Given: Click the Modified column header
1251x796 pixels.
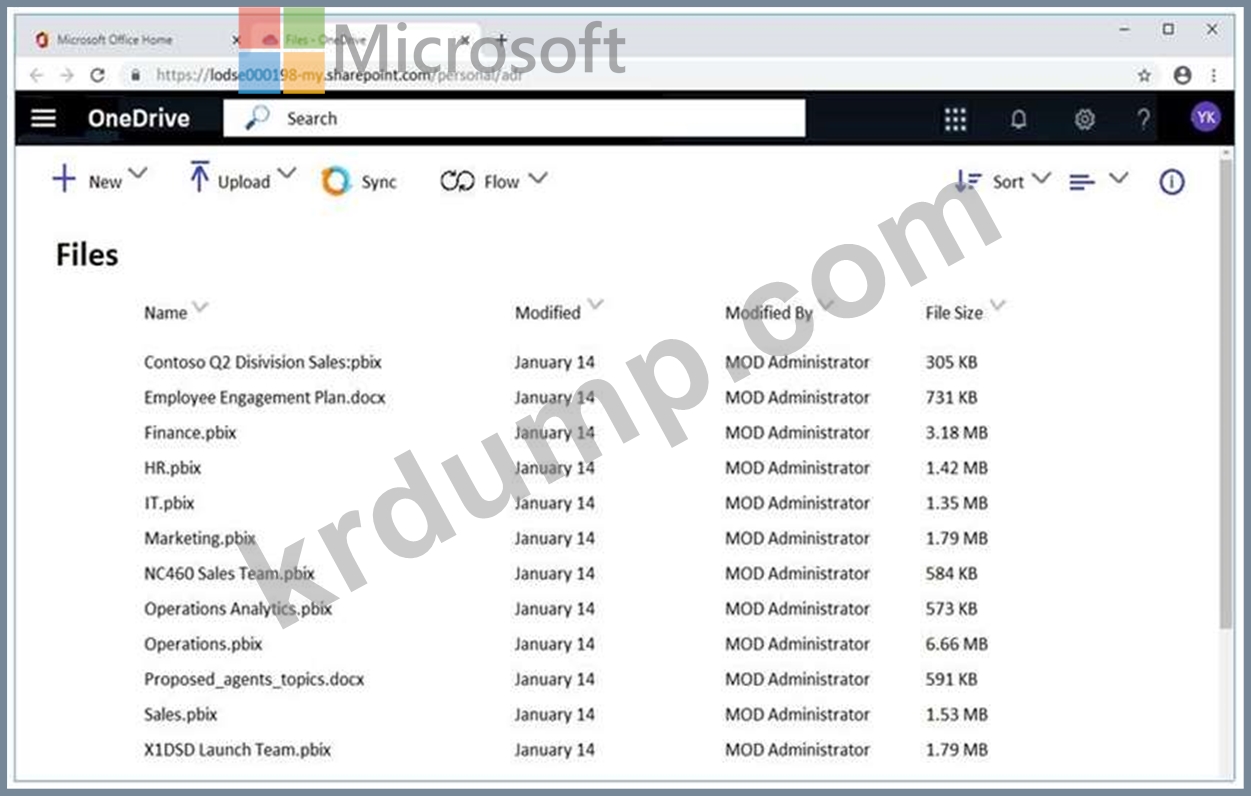Looking at the screenshot, I should 547,313.
